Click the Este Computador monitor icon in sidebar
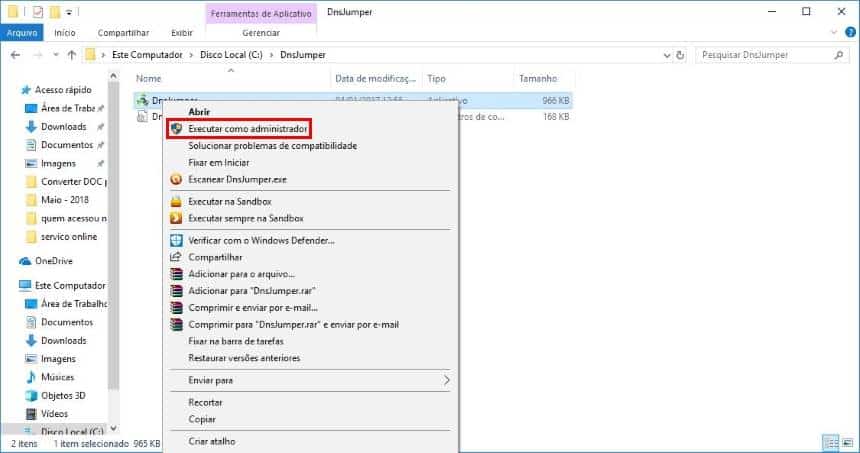 click(x=25, y=285)
